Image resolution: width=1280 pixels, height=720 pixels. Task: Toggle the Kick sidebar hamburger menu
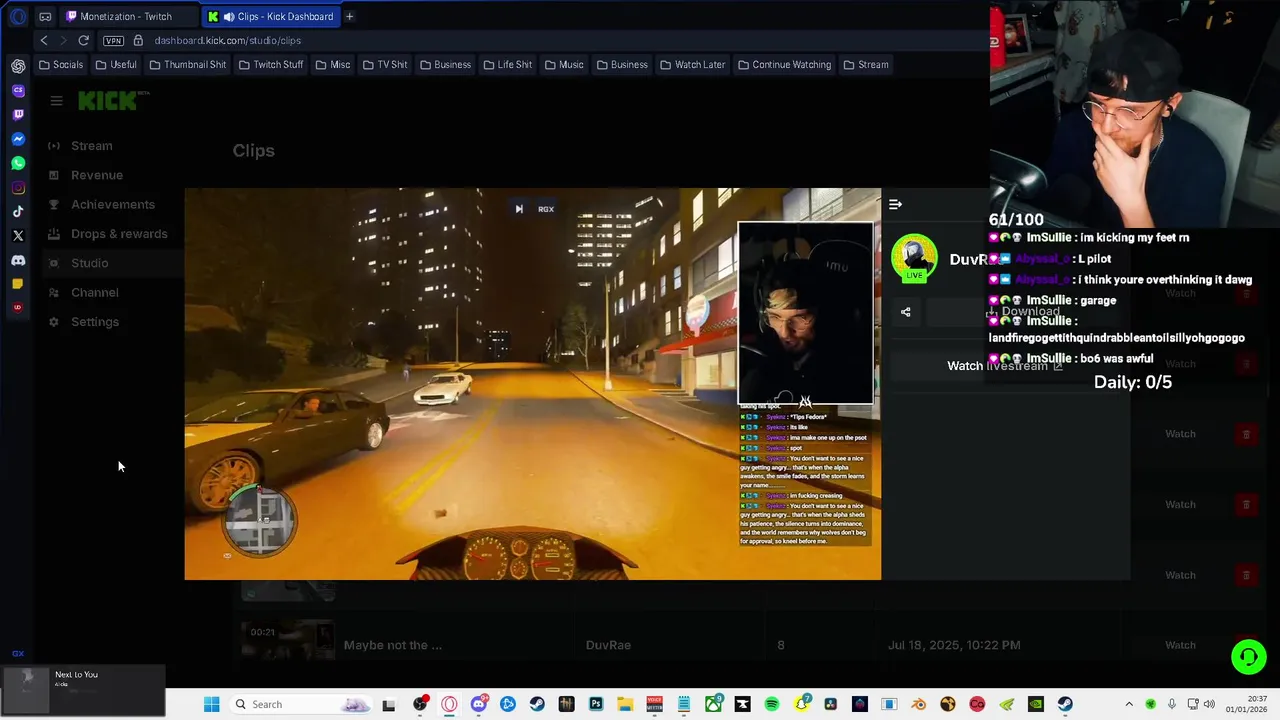coord(56,101)
